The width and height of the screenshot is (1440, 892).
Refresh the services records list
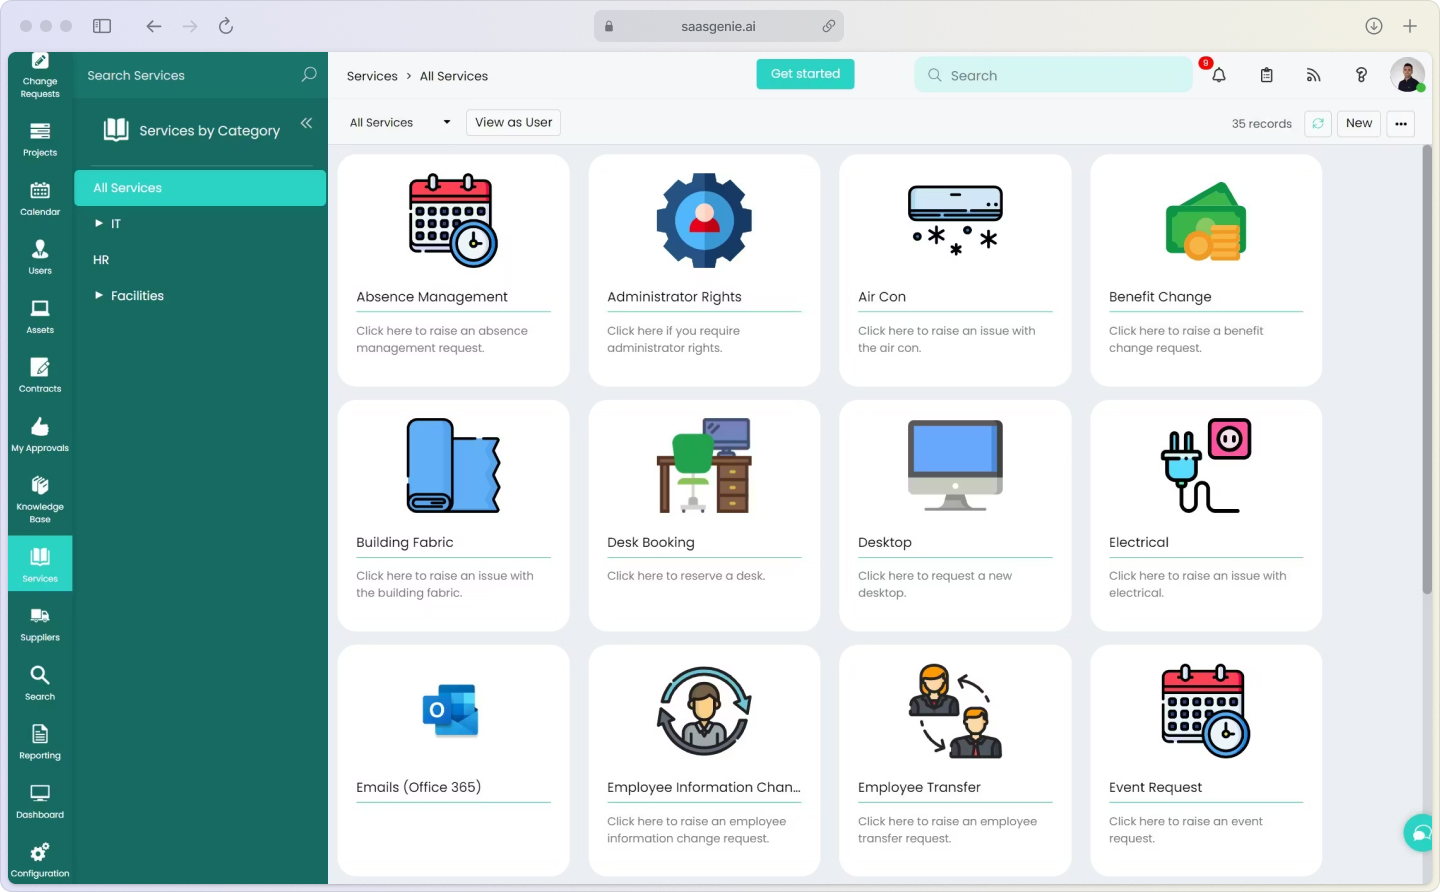click(x=1317, y=123)
